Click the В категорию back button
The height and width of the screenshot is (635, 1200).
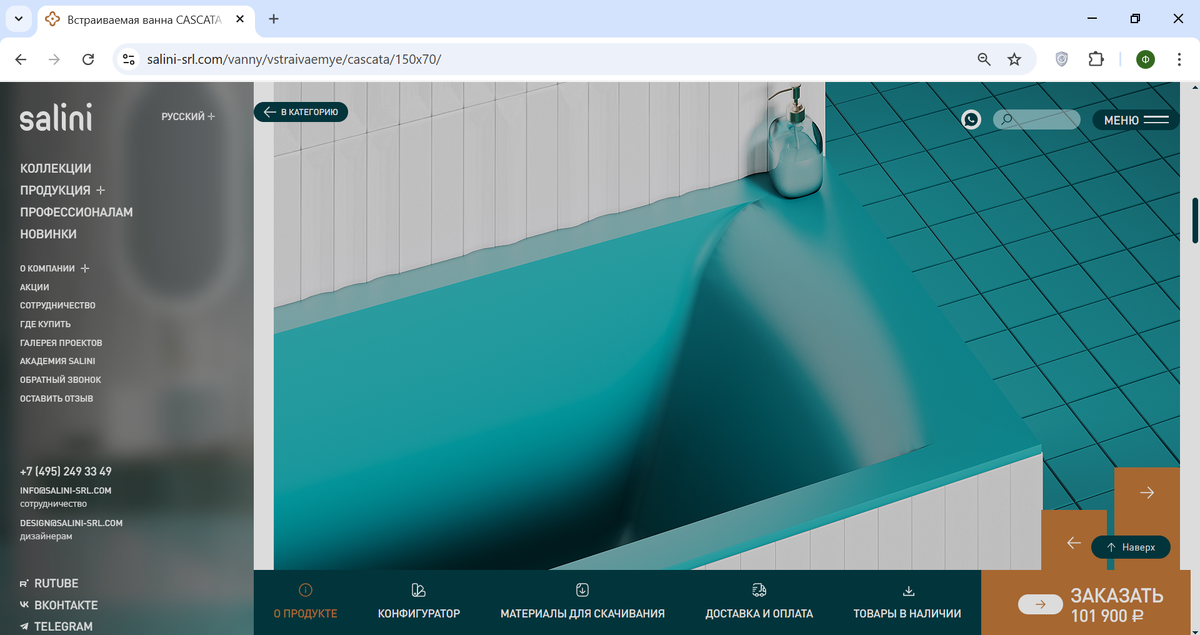[301, 112]
